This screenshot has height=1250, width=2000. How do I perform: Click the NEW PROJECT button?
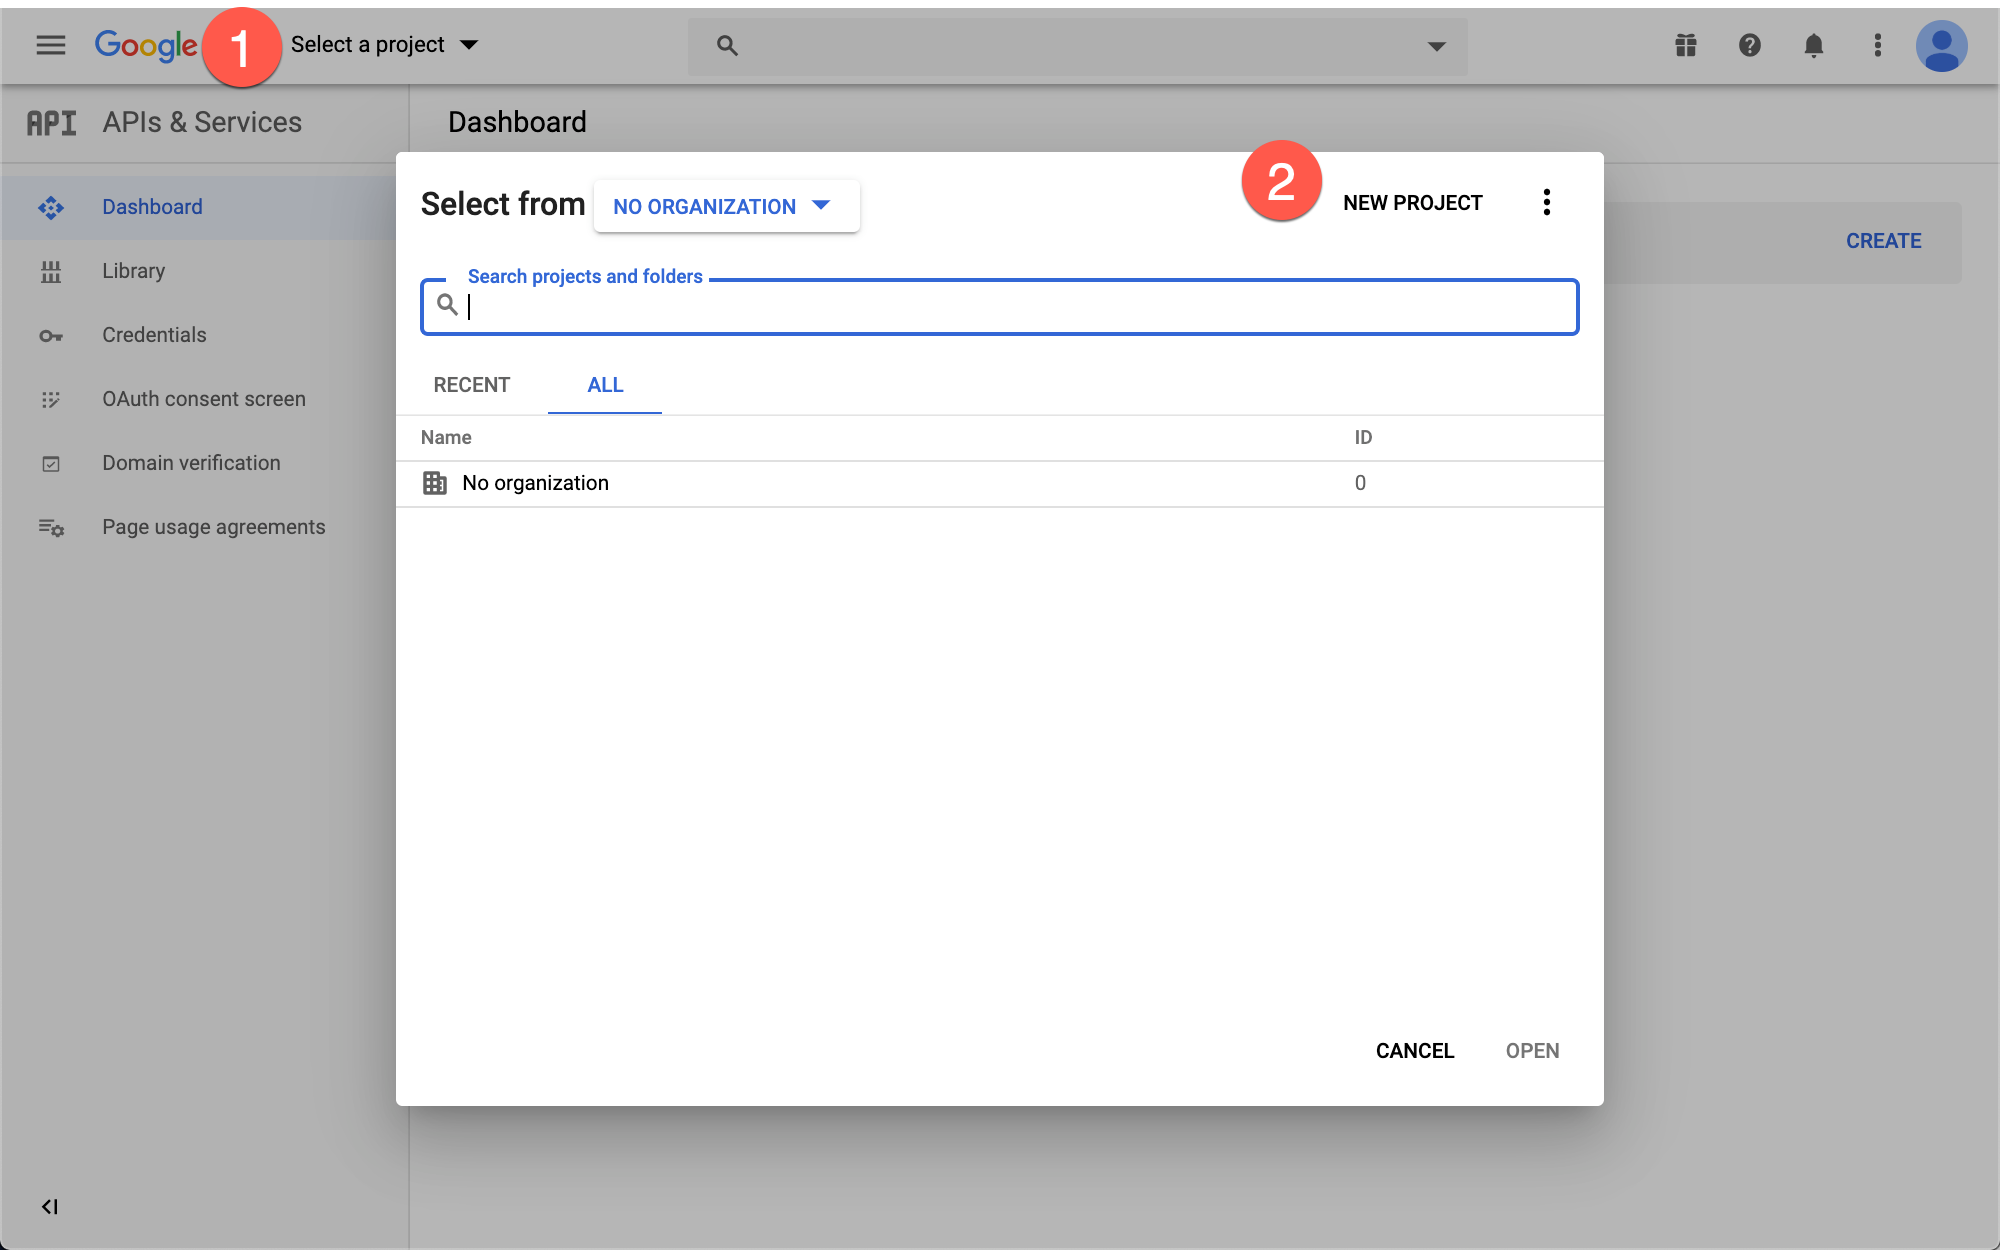coord(1412,203)
